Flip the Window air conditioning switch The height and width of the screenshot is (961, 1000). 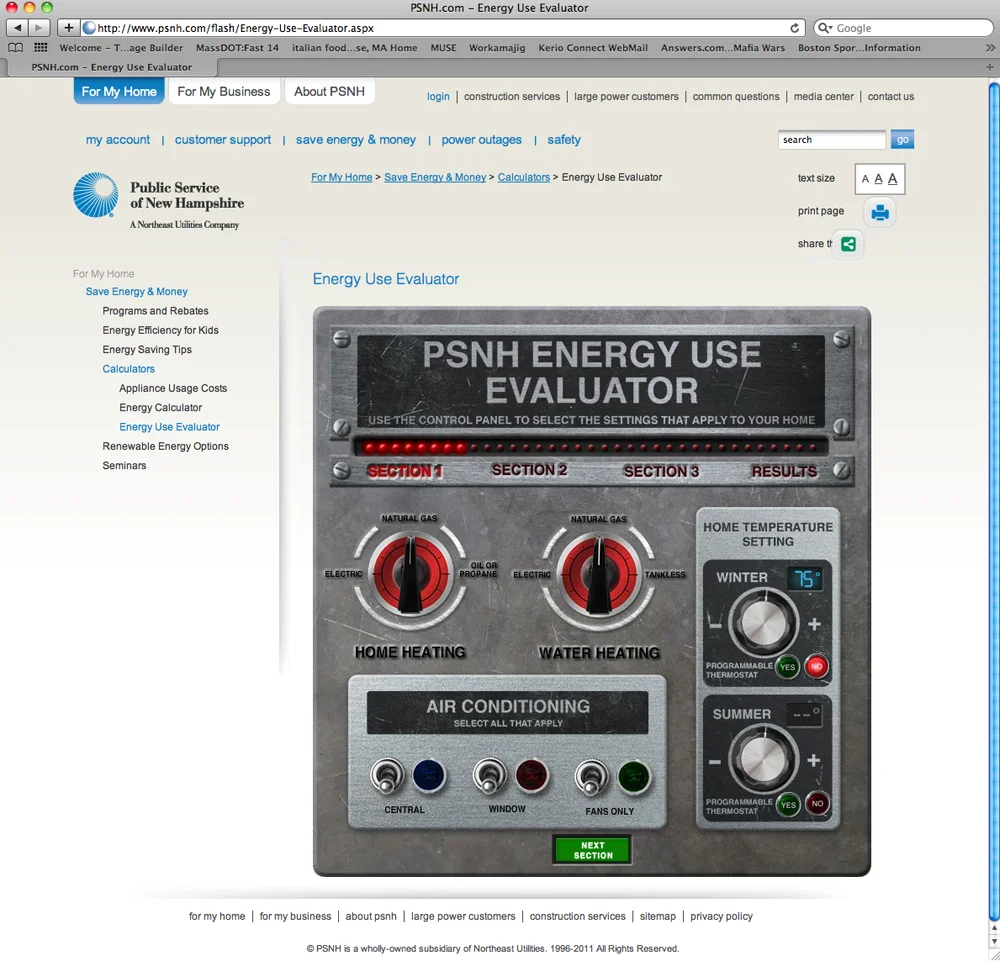(x=489, y=776)
